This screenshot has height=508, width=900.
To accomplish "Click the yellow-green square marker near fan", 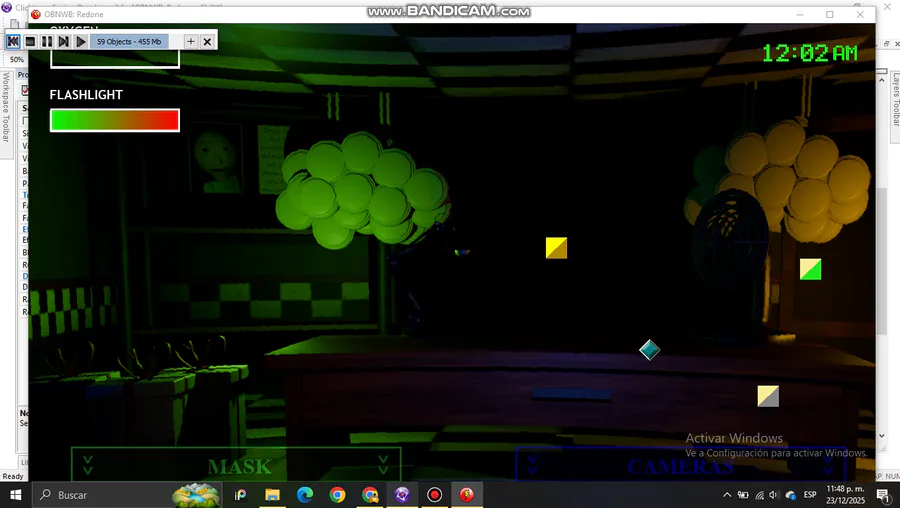I will click(x=810, y=269).
